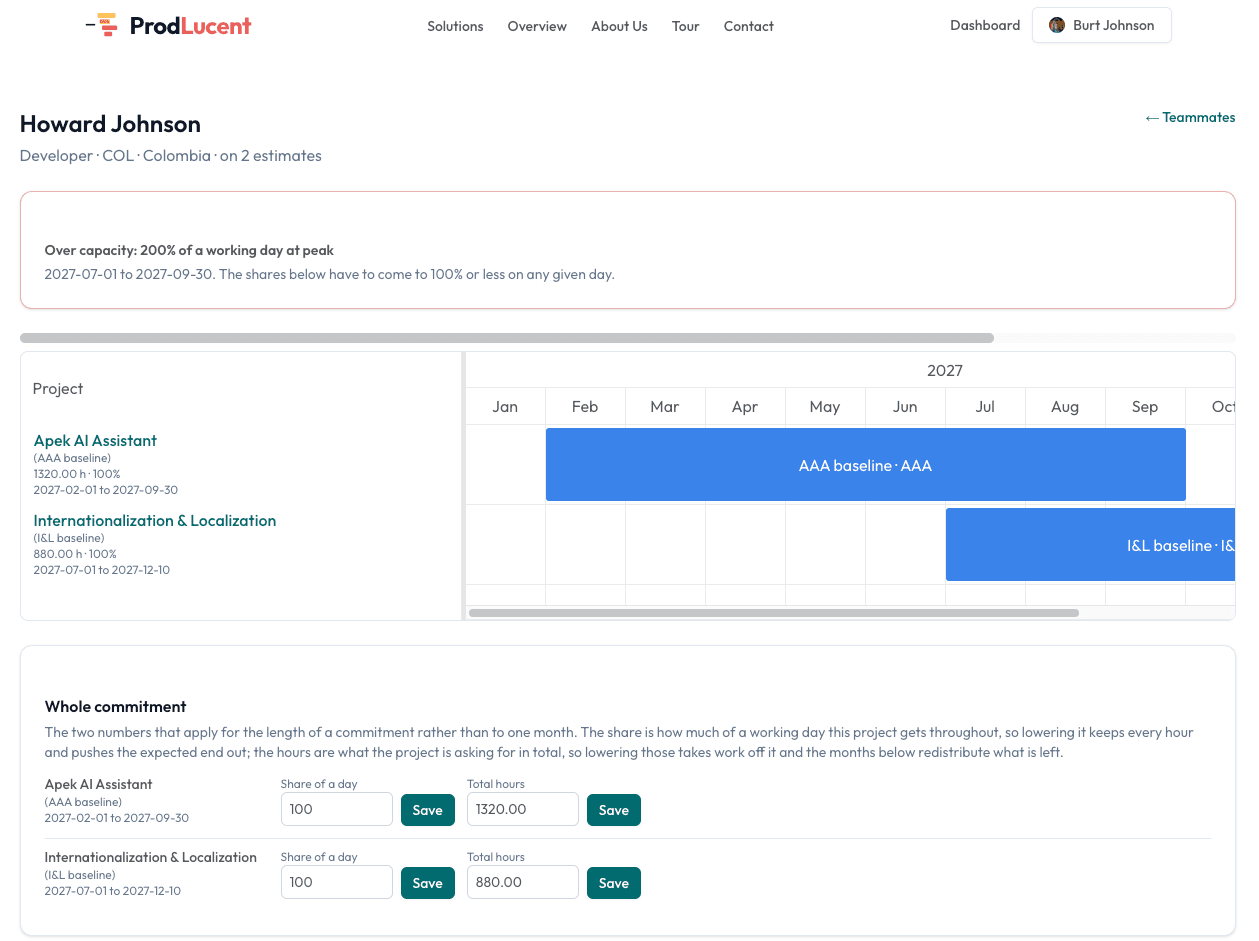
Task: Click the Project column header
Action: (58, 388)
